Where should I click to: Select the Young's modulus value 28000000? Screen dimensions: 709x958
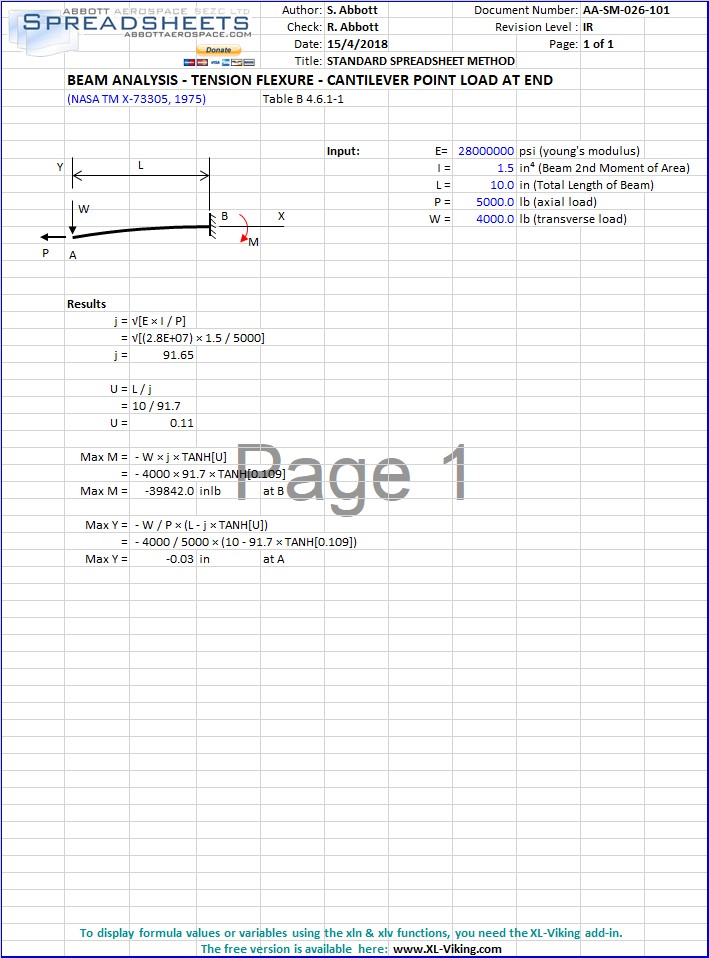pyautogui.click(x=486, y=151)
